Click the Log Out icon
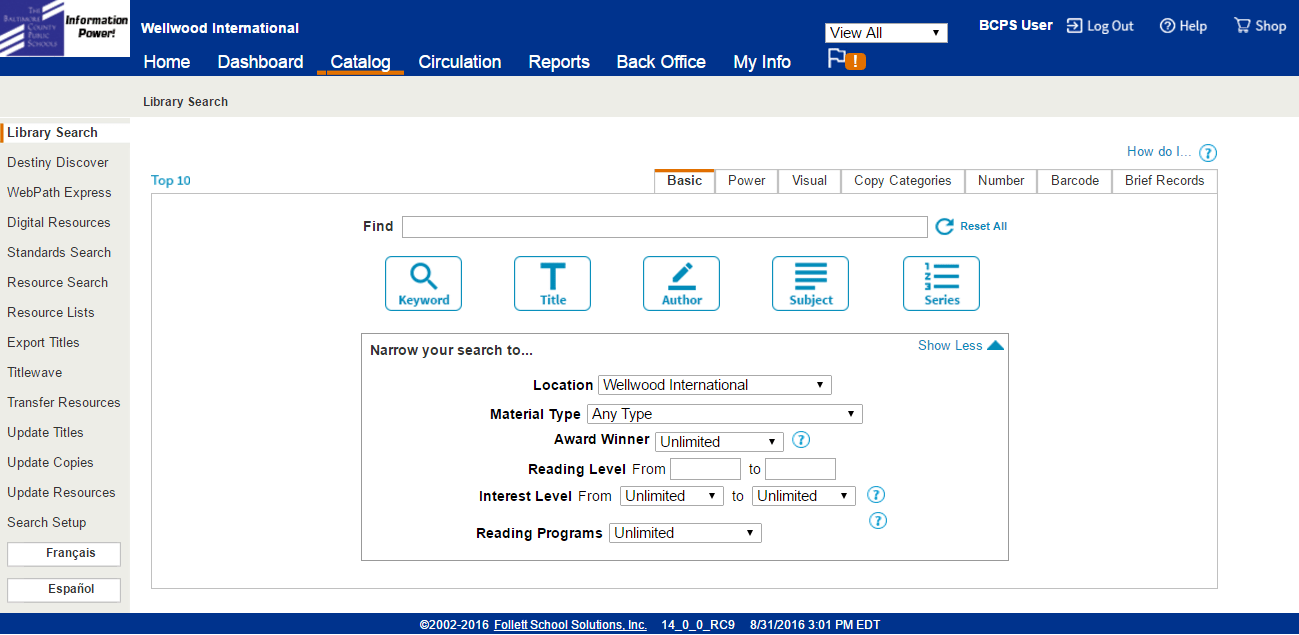Image resolution: width=1299 pixels, height=635 pixels. (1074, 25)
